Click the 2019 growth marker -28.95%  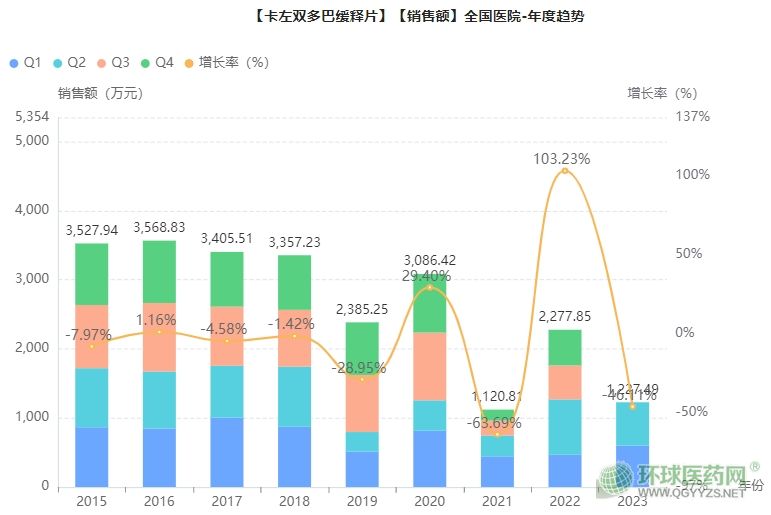click(x=362, y=379)
